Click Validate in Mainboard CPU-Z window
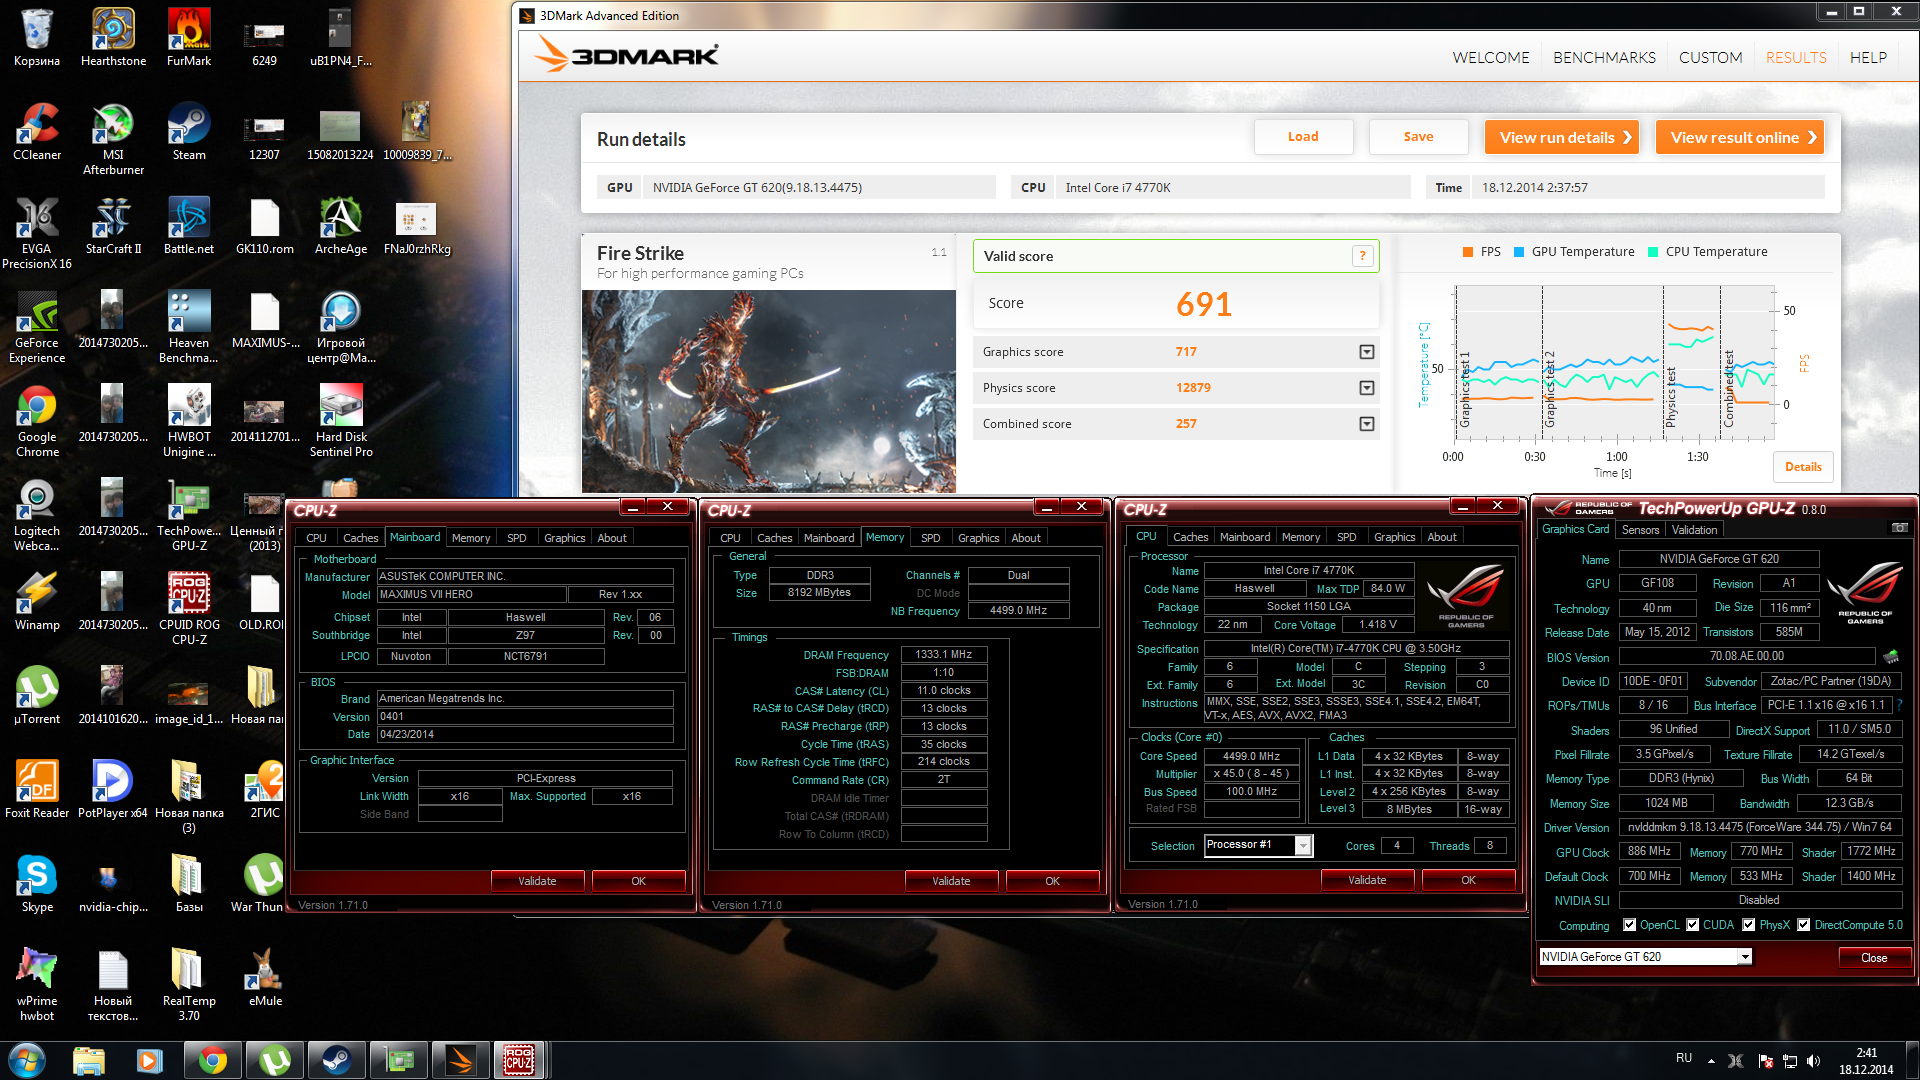 pyautogui.click(x=537, y=881)
